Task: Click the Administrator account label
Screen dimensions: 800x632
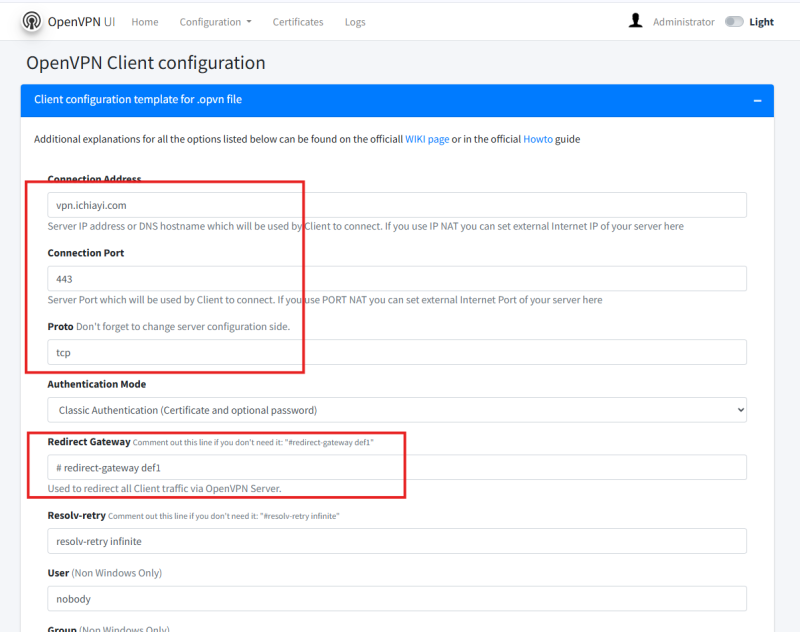Action: click(x=684, y=22)
